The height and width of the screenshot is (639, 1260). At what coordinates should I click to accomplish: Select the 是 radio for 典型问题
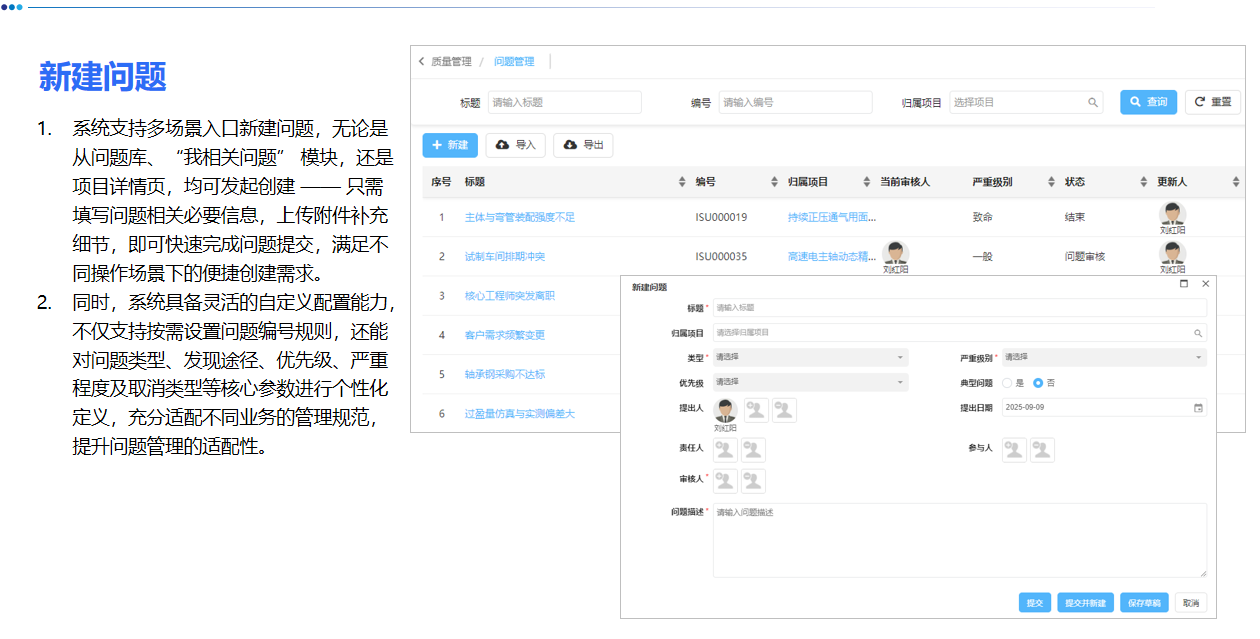1008,381
